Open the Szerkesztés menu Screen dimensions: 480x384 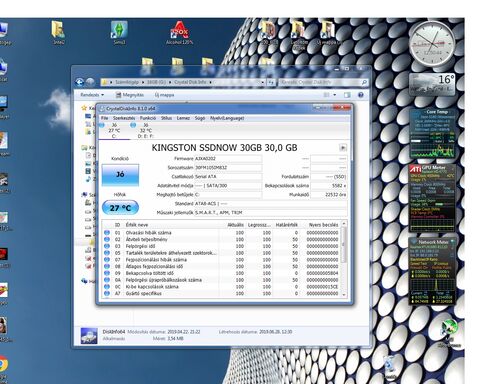pos(124,118)
